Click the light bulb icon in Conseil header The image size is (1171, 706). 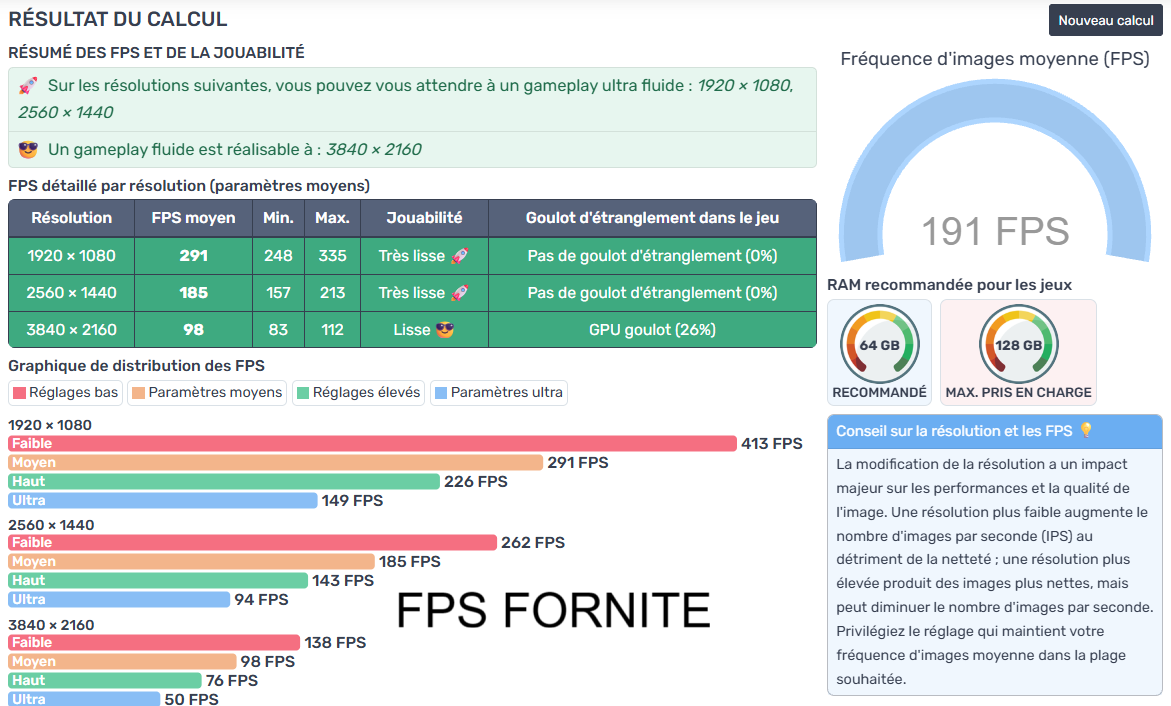(1086, 431)
